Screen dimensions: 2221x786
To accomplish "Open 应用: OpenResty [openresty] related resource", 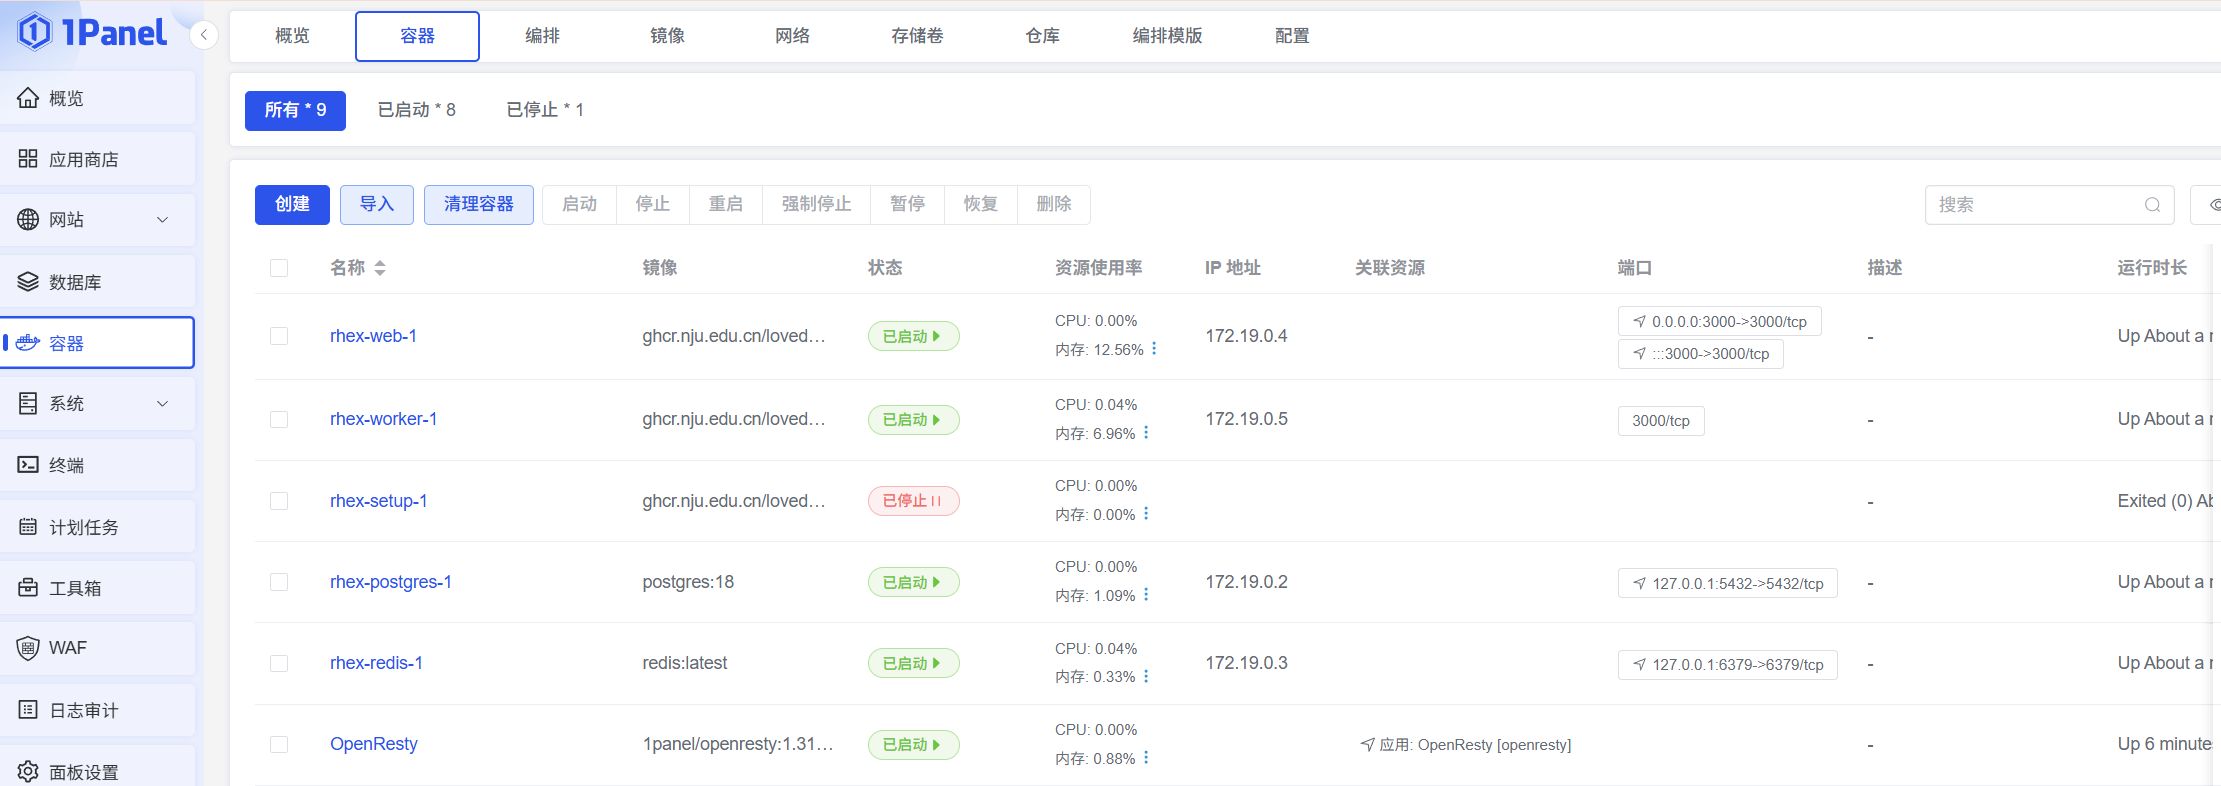I will (x=1465, y=745).
